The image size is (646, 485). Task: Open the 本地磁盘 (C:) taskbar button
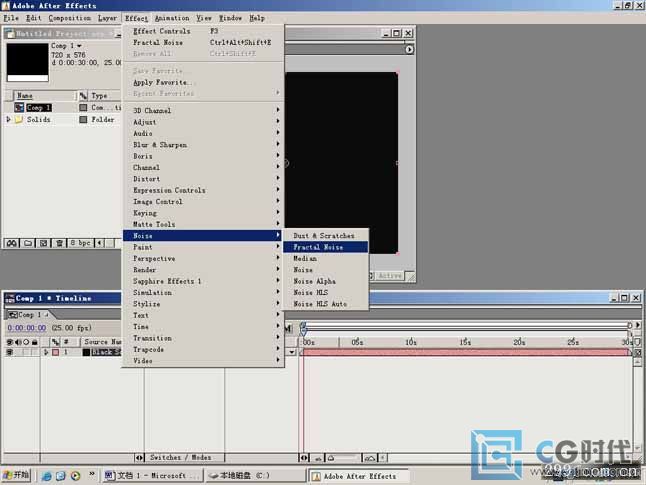click(x=255, y=476)
